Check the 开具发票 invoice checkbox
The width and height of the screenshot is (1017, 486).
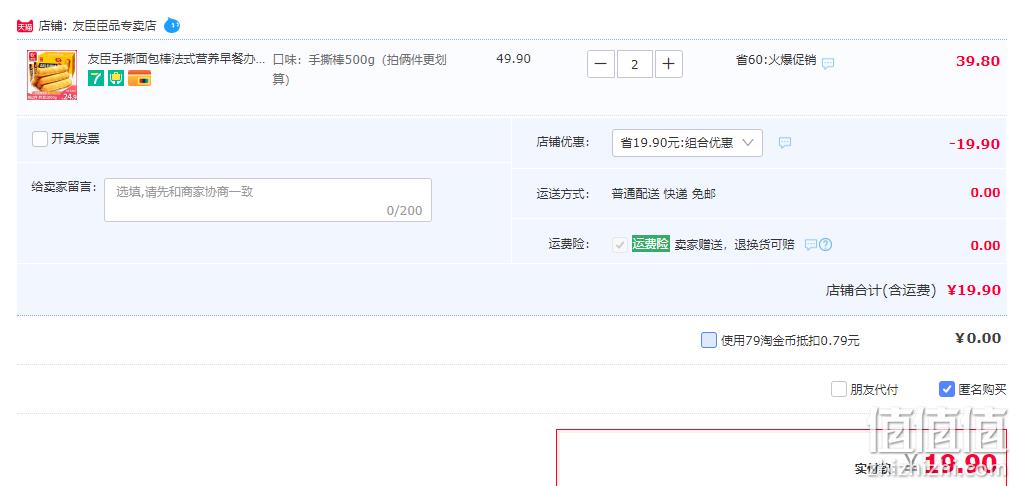click(x=40, y=139)
